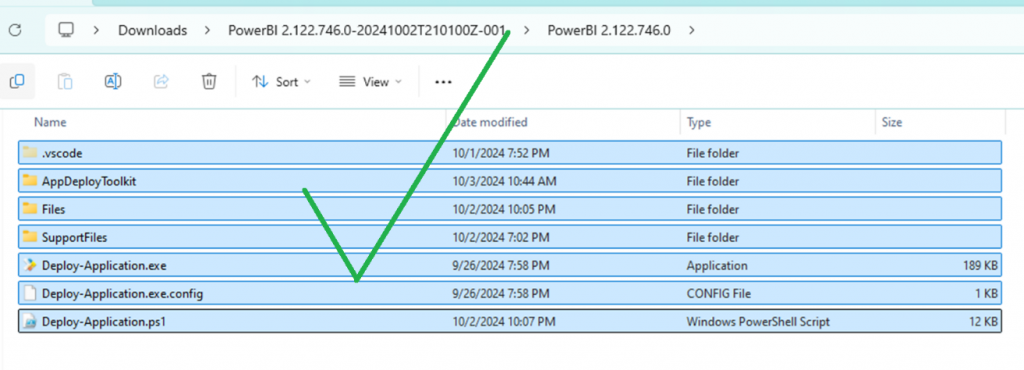This screenshot has width=1024, height=370.
Task: Click PowerBI 2.122.746.0 breadcrumb segment
Action: click(x=609, y=30)
